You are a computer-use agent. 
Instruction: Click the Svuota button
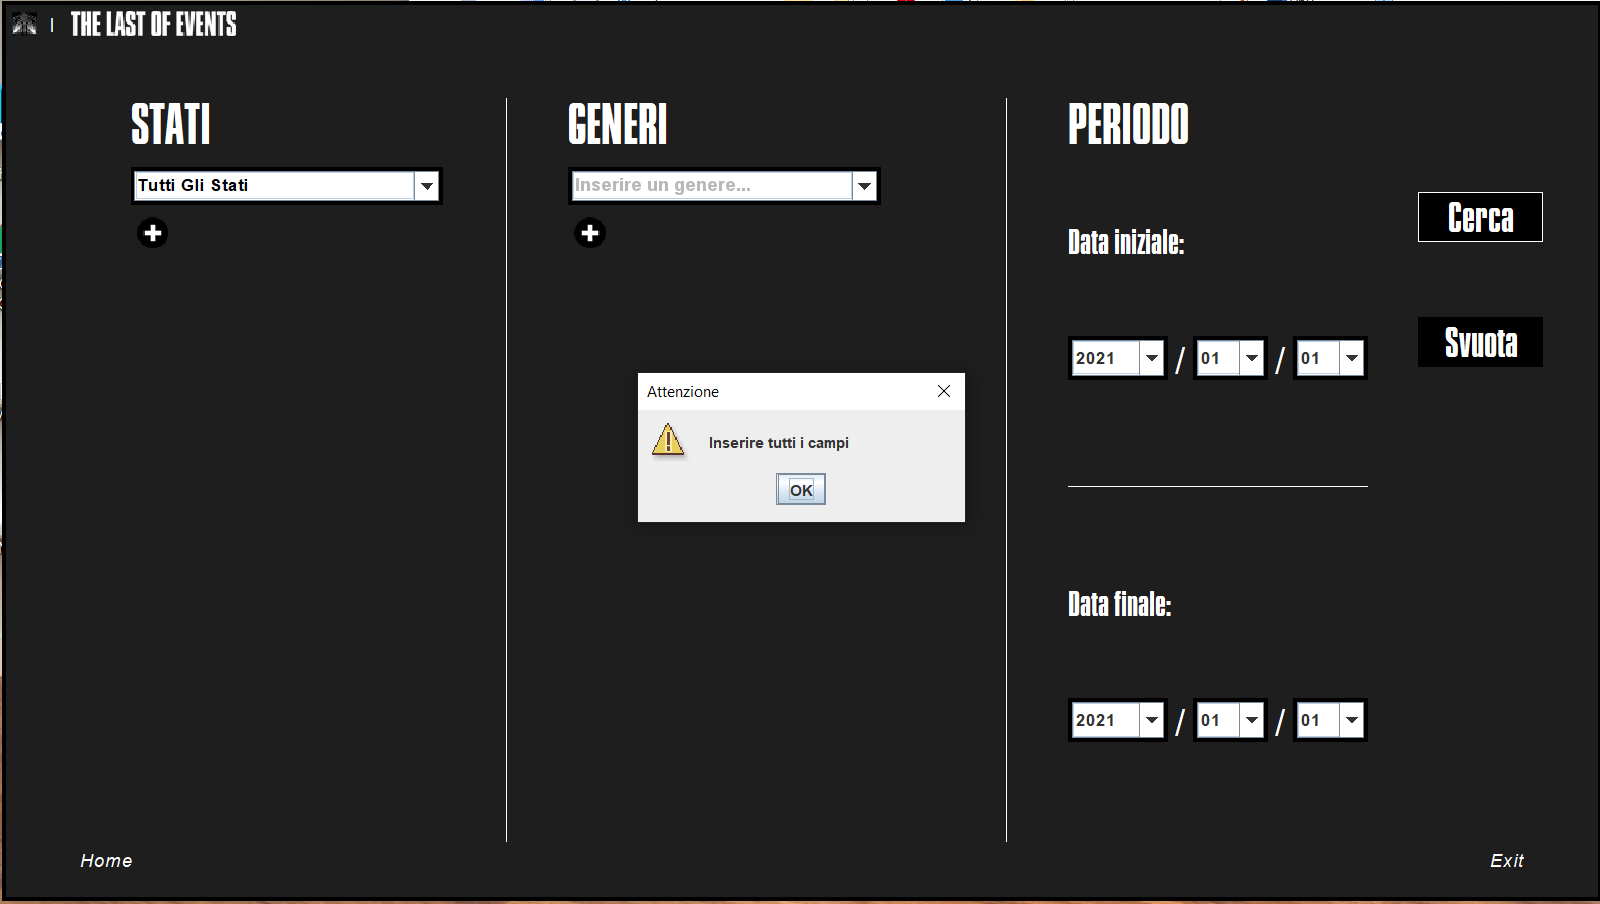point(1480,342)
